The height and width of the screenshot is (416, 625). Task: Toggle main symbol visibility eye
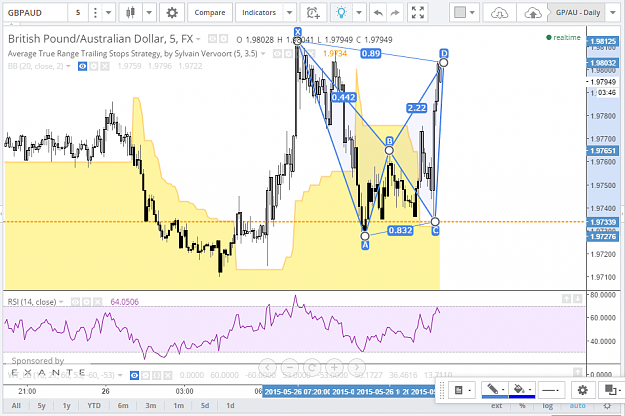(x=212, y=39)
